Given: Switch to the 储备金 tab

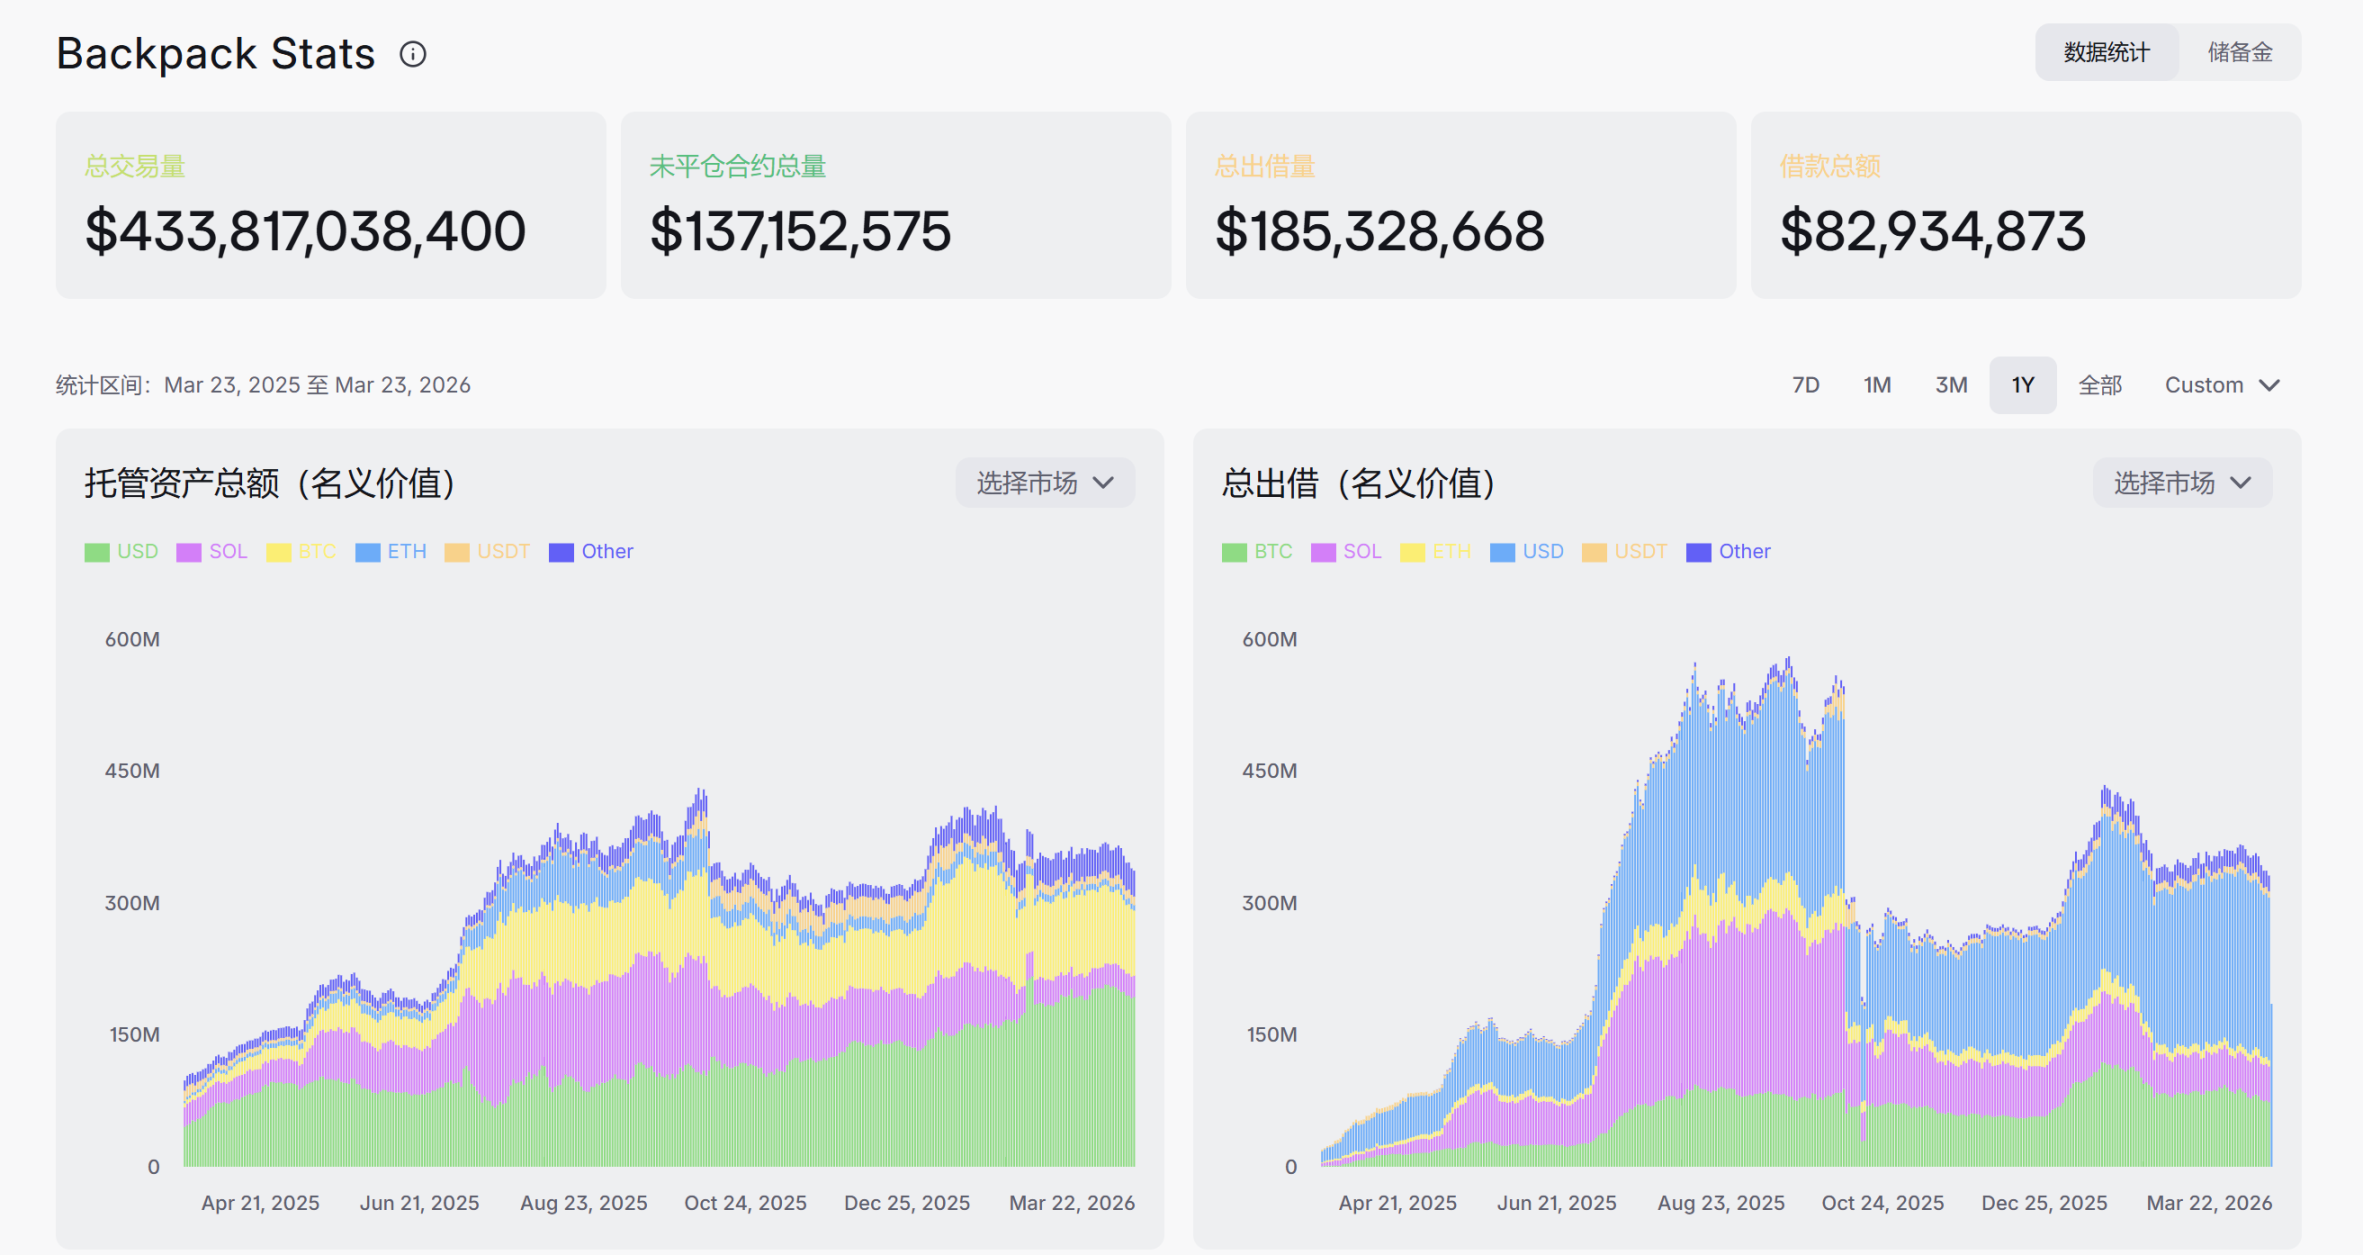Looking at the screenshot, I should coord(2240,52).
